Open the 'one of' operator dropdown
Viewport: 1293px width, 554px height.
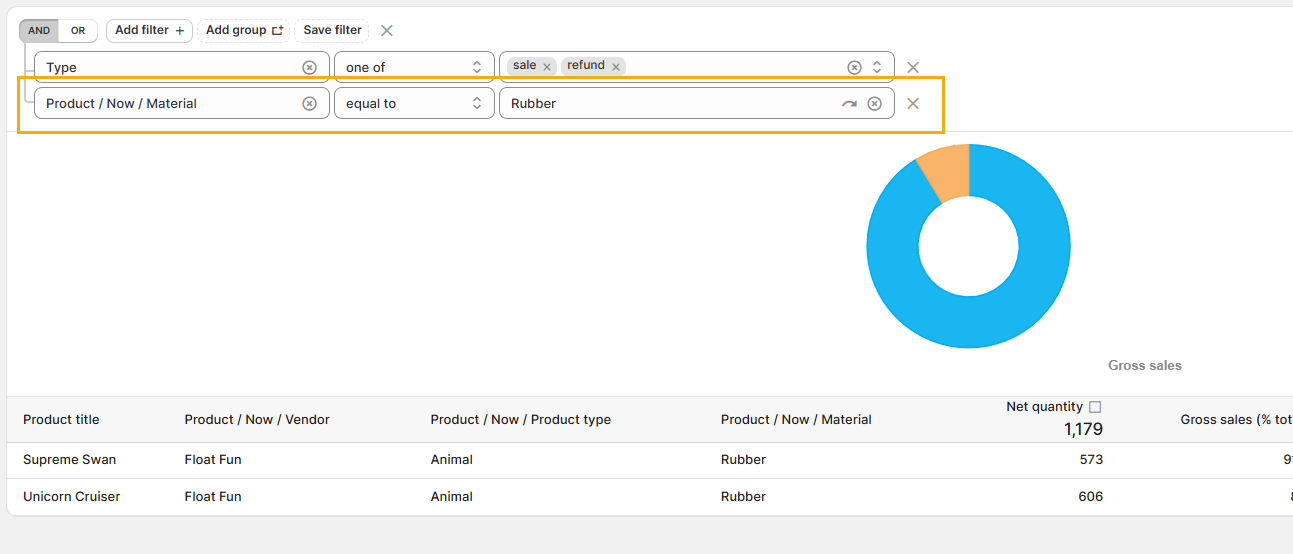[414, 67]
